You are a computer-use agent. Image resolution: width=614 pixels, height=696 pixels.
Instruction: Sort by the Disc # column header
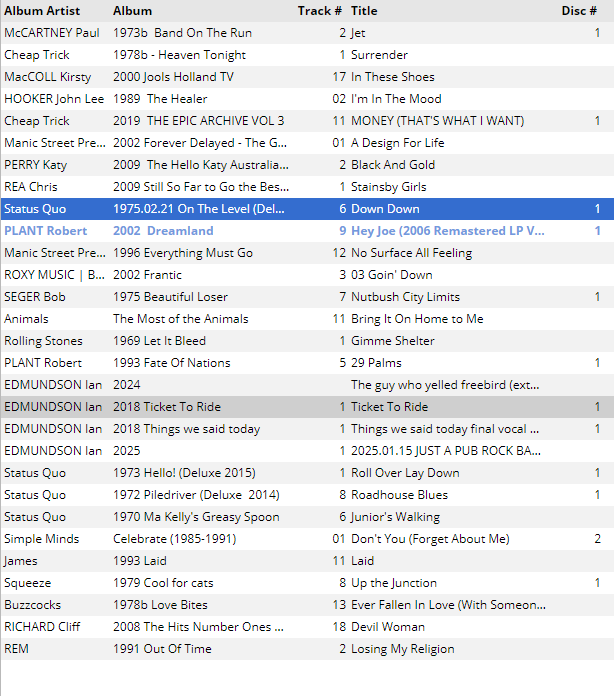coord(579,11)
